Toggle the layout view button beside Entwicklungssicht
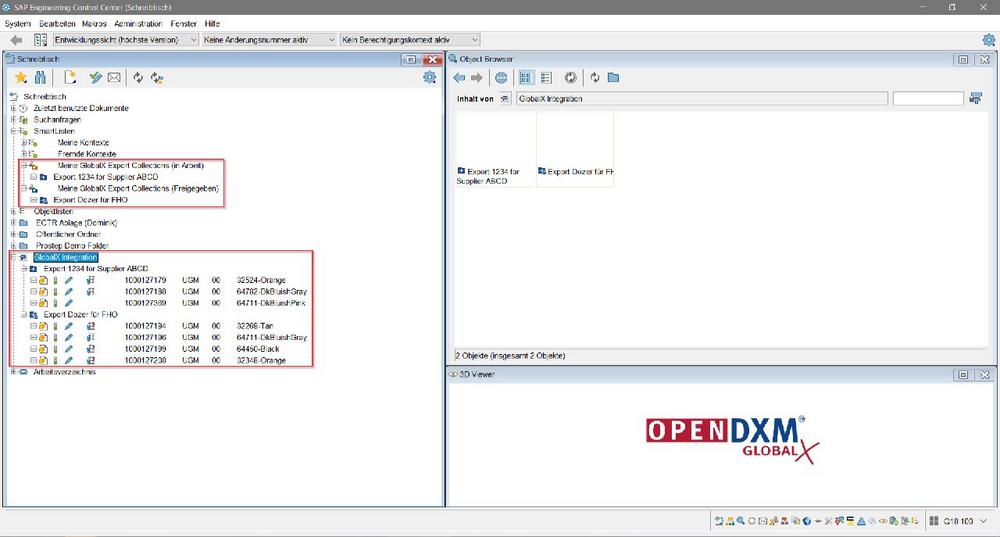Viewport: 1000px width, 537px height. point(40,40)
